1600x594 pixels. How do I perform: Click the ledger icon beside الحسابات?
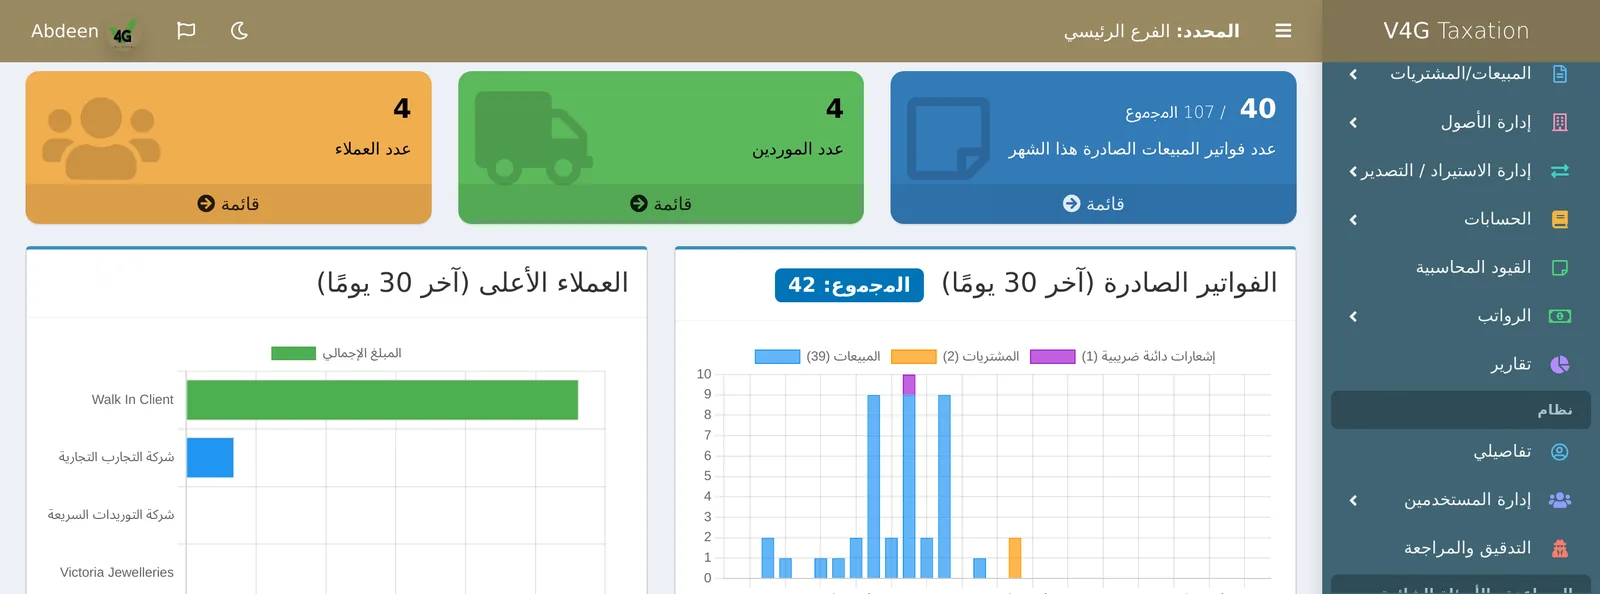[1560, 219]
